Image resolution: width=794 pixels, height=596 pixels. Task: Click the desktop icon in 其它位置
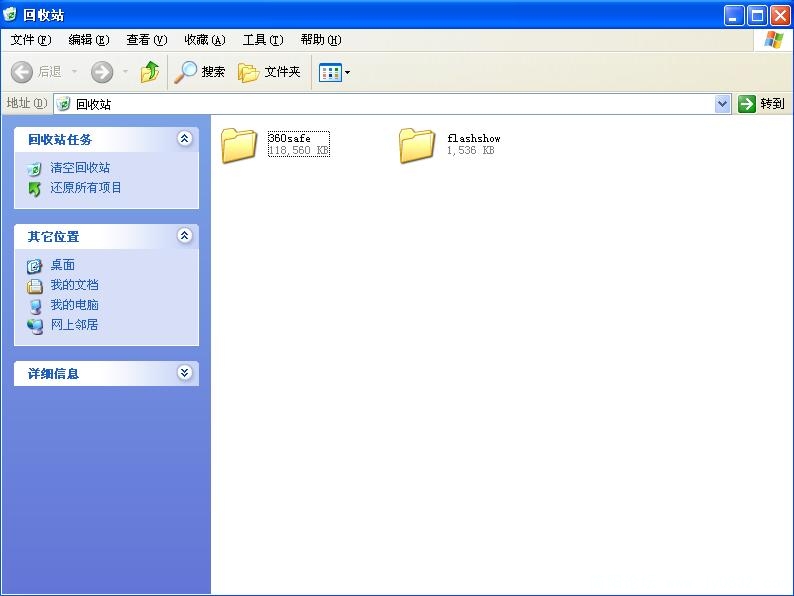pyautogui.click(x=34, y=266)
